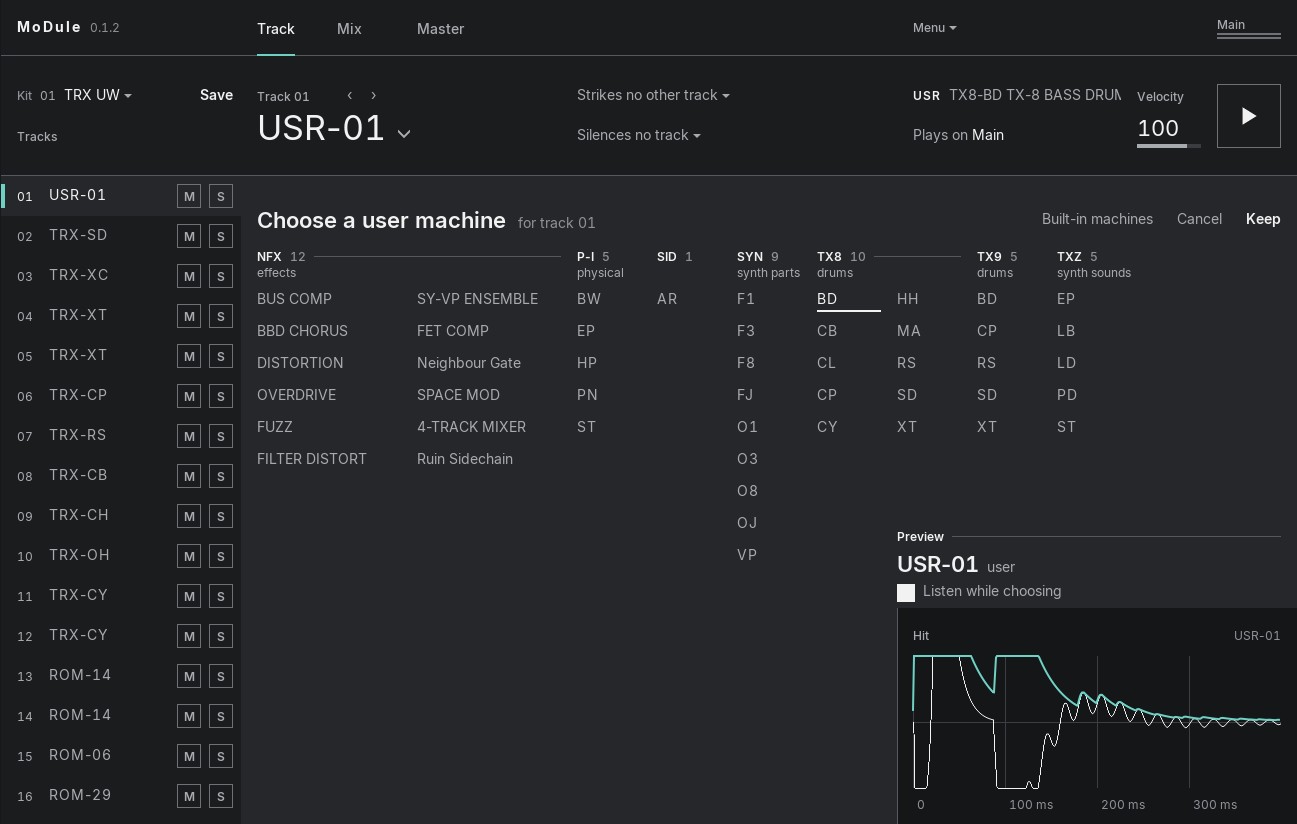Select TX8 drum machine MA
The height and width of the screenshot is (824, 1297).
pos(909,331)
